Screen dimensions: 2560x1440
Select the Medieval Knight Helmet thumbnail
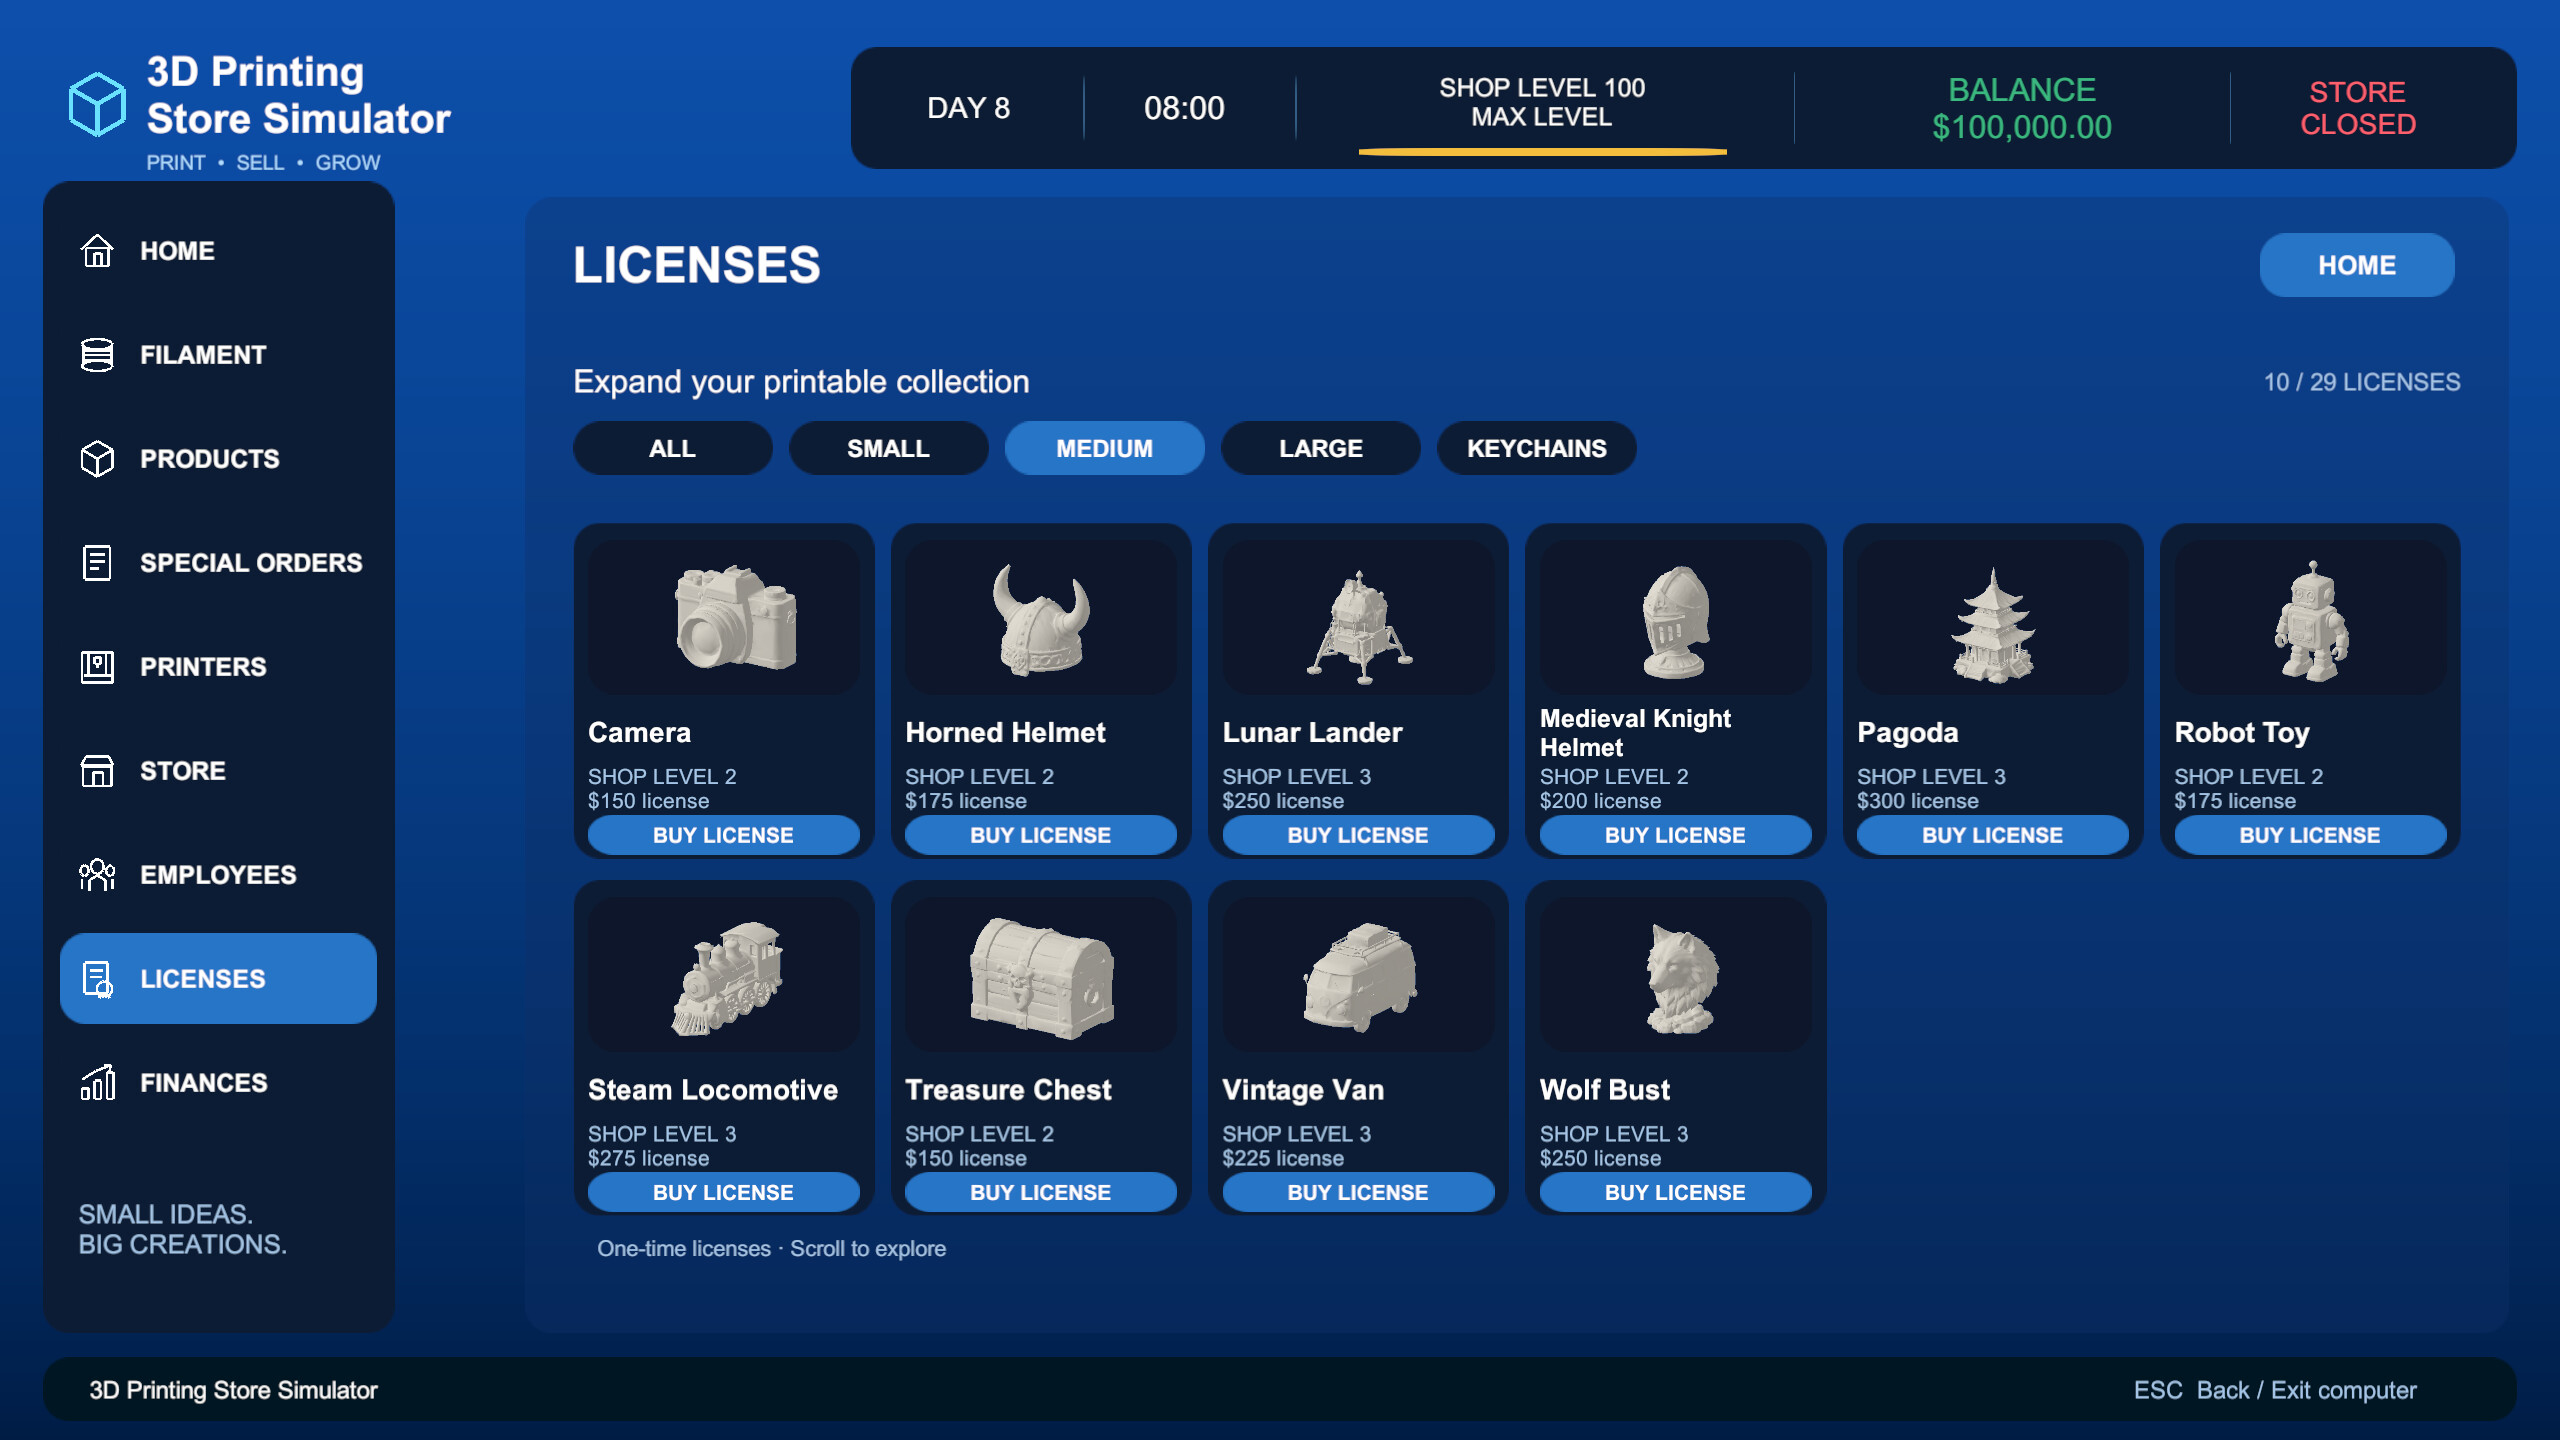click(x=1676, y=618)
